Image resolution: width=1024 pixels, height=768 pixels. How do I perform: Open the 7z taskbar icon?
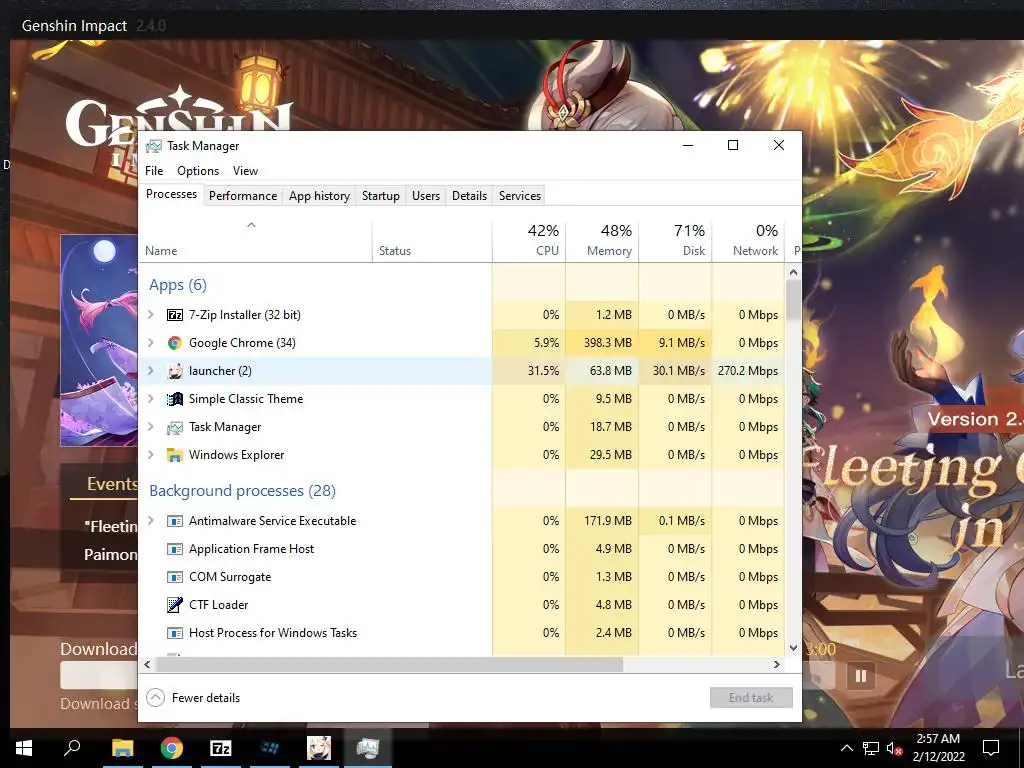pyautogui.click(x=221, y=748)
